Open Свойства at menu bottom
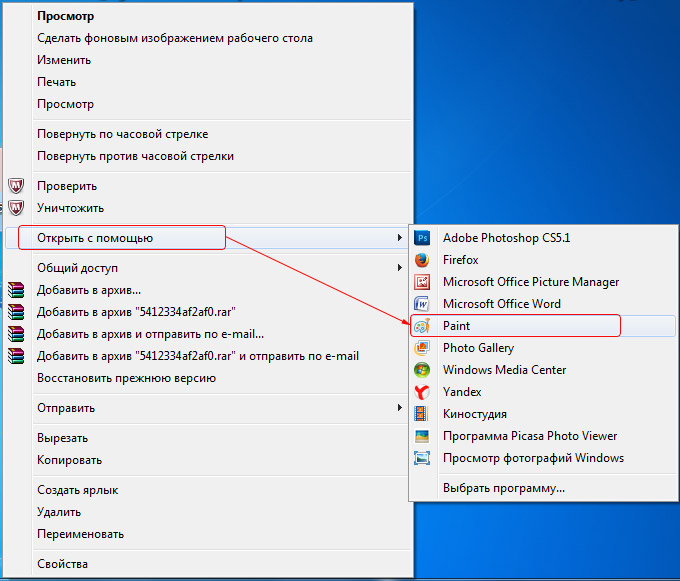This screenshot has height=581, width=680. [62, 564]
